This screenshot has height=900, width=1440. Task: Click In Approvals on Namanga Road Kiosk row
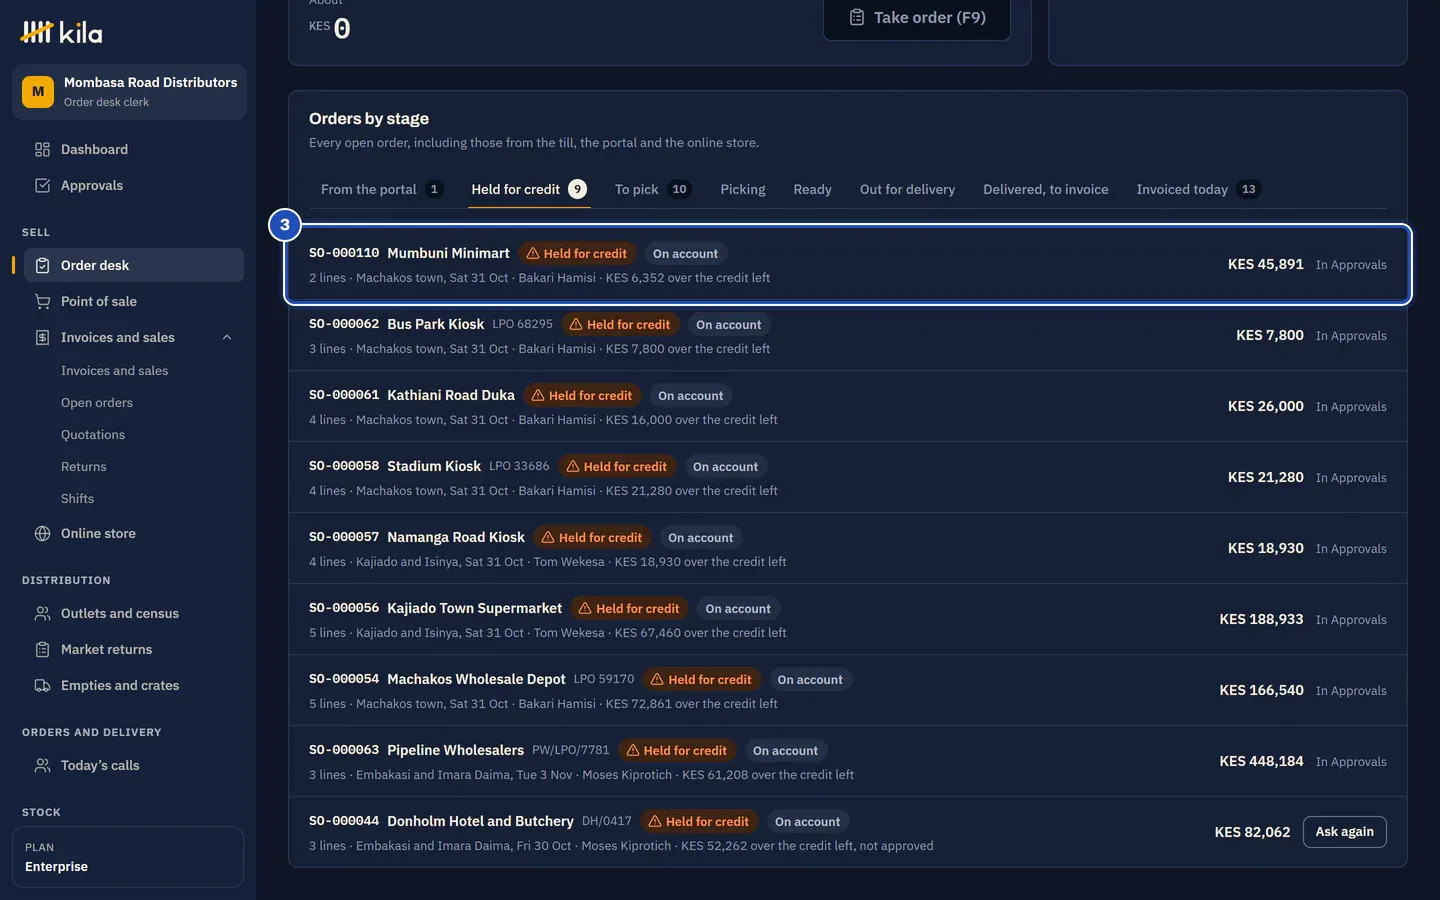point(1351,549)
